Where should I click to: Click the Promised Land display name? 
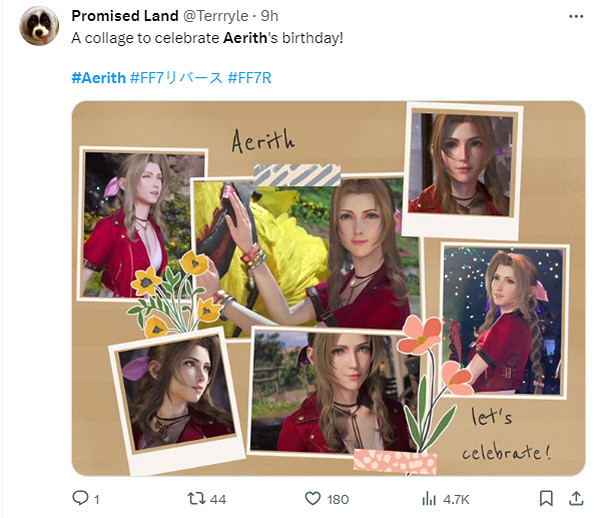click(125, 17)
